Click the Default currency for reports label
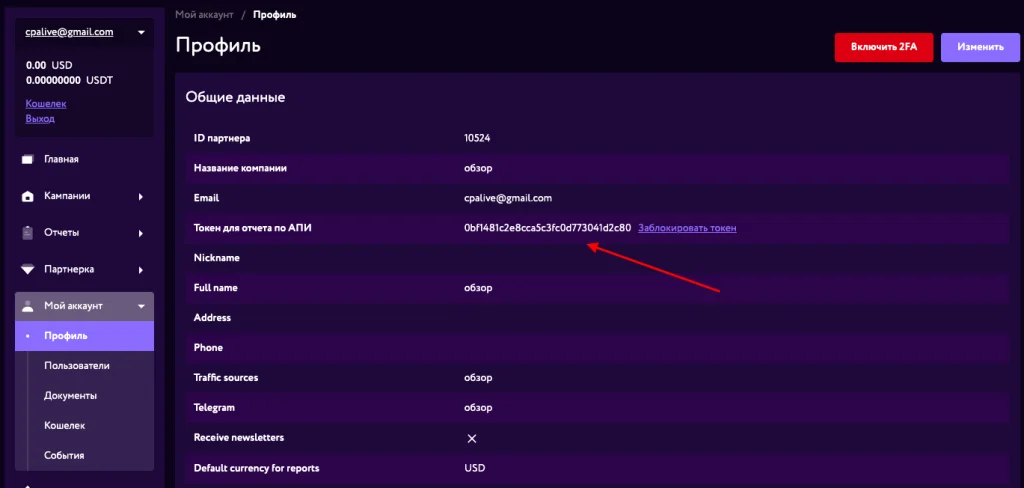The height and width of the screenshot is (488, 1024). pos(257,468)
